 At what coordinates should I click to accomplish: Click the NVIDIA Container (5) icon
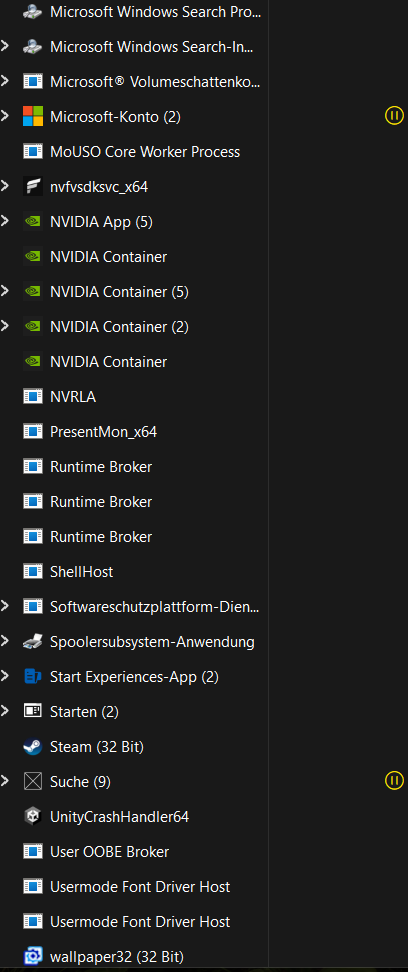coord(32,291)
